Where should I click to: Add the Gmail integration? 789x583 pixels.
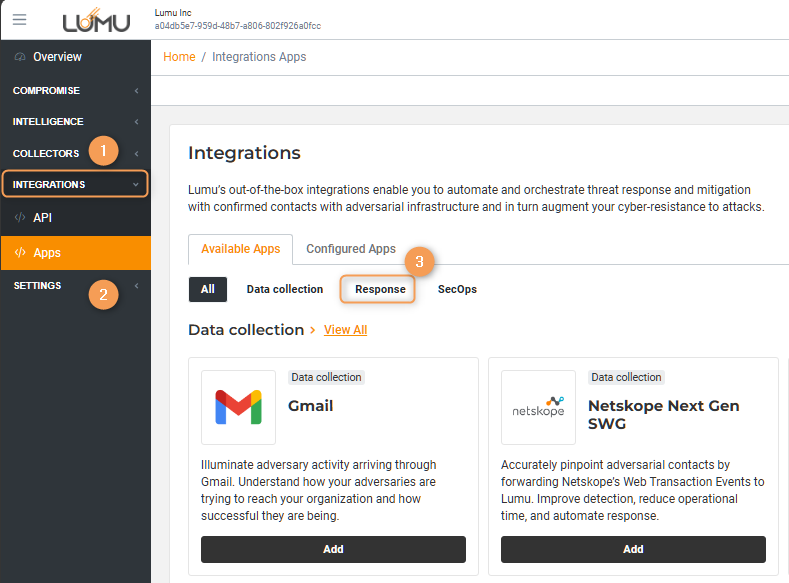click(333, 549)
